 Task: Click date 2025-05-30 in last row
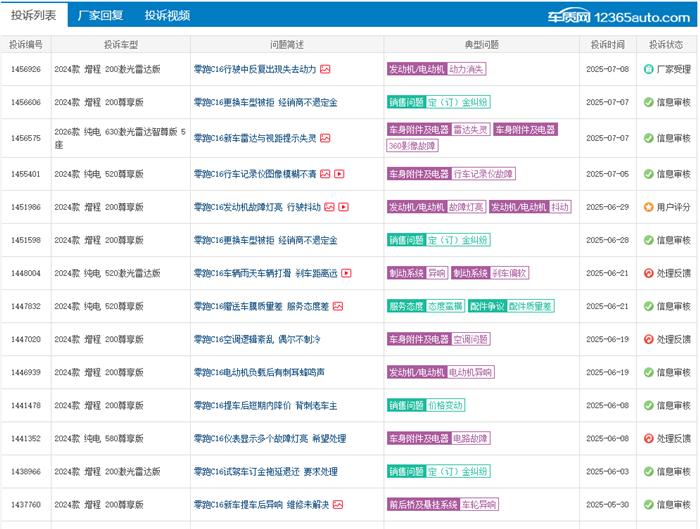608,504
